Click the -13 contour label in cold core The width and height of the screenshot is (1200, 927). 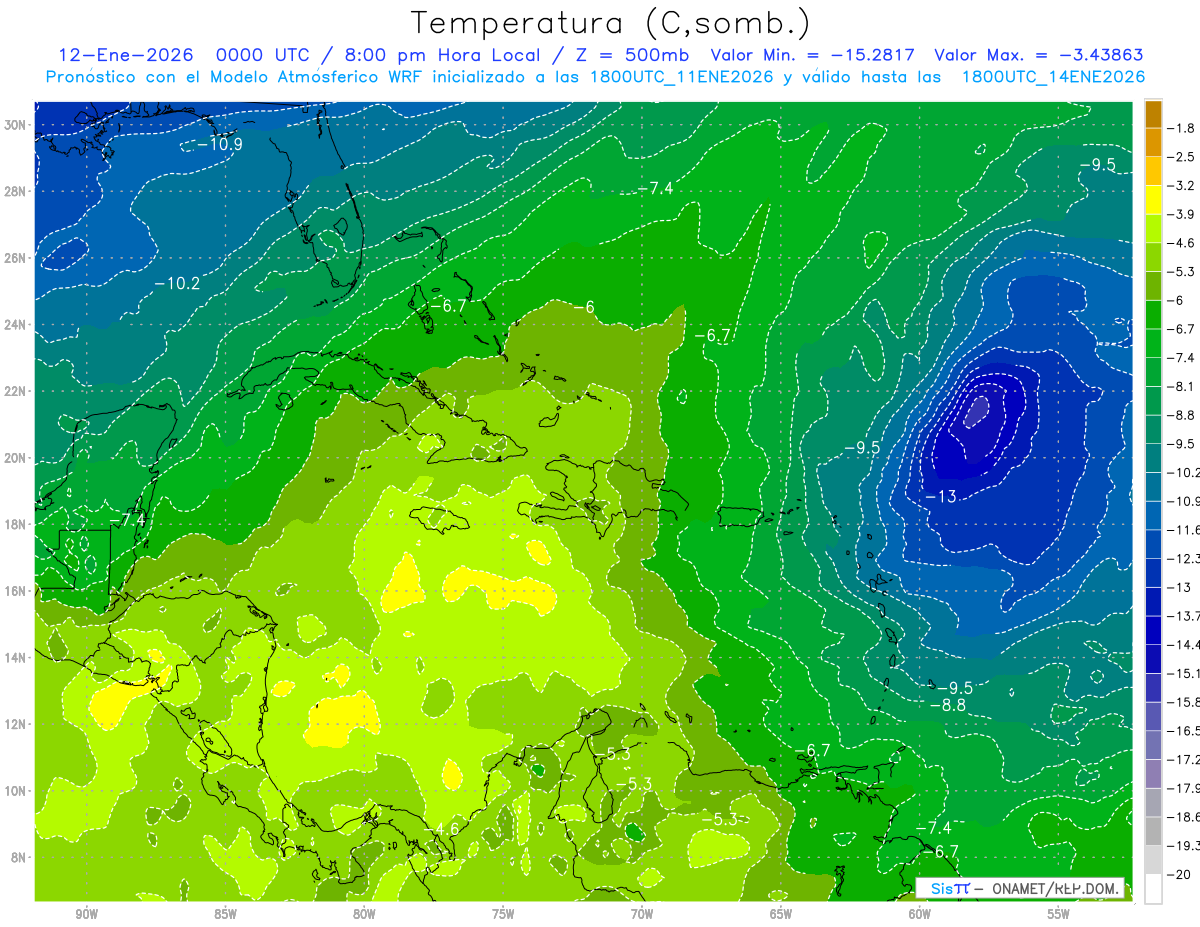940,497
